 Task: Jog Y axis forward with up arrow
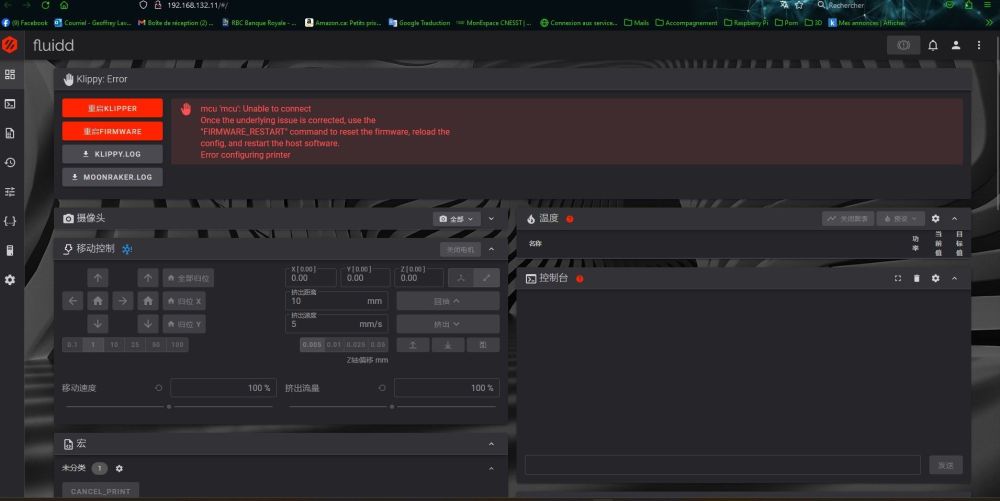(x=98, y=278)
